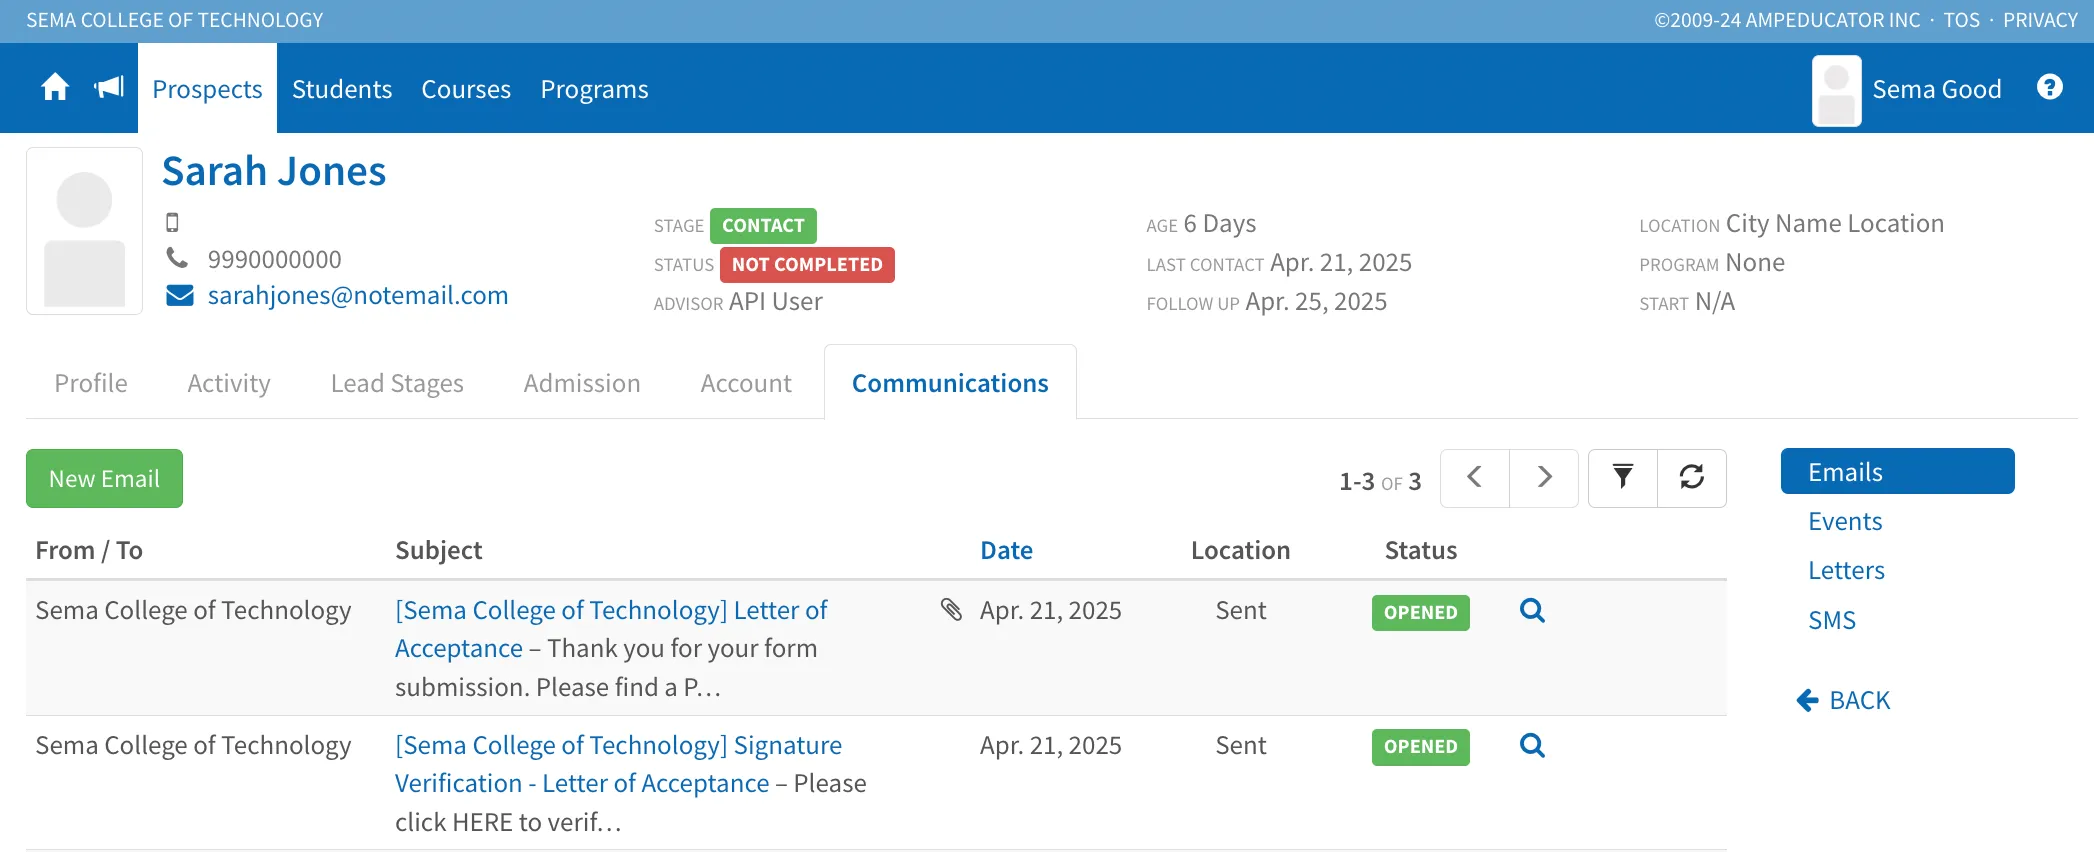Screen dimensions: 2094x852
Task: Open the Students menu
Action: click(x=342, y=89)
